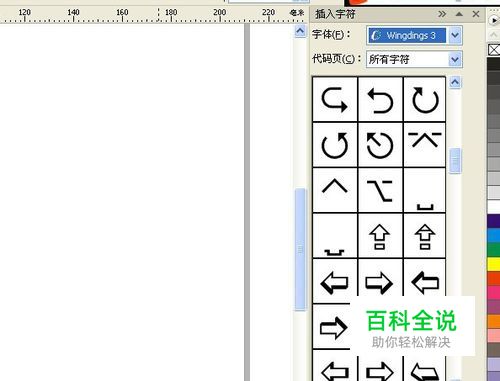The height and width of the screenshot is (381, 500).
Task: Select the plain upward caret character
Action: (x=335, y=190)
